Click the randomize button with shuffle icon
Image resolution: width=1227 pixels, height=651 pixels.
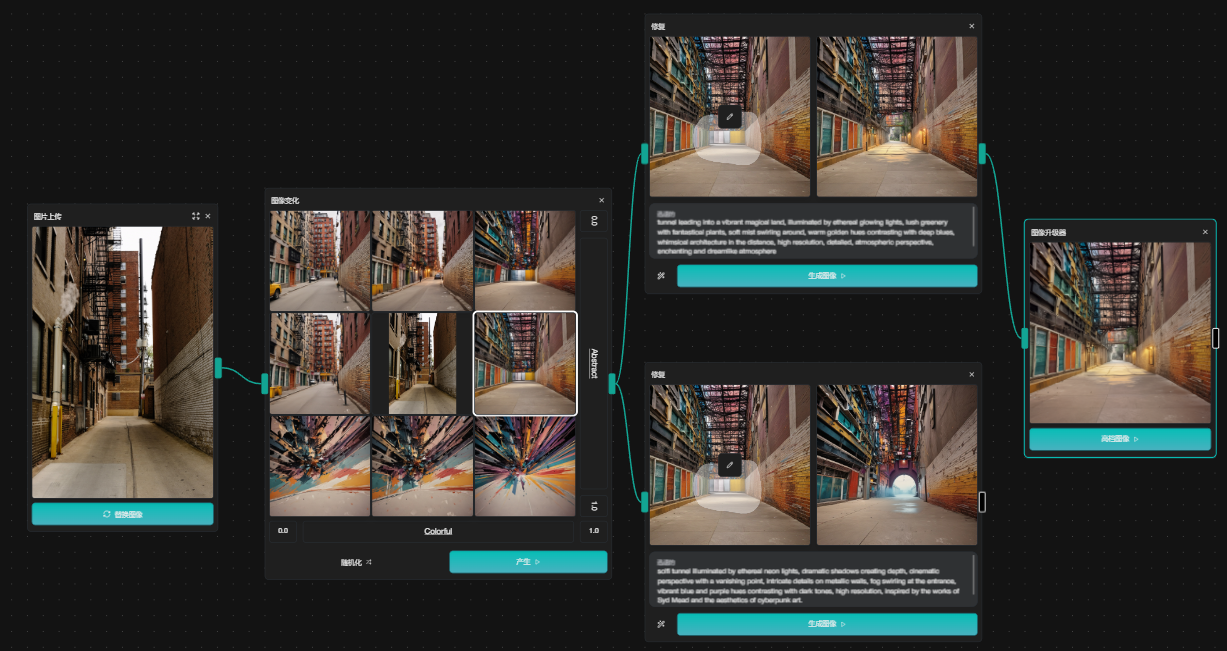point(356,562)
